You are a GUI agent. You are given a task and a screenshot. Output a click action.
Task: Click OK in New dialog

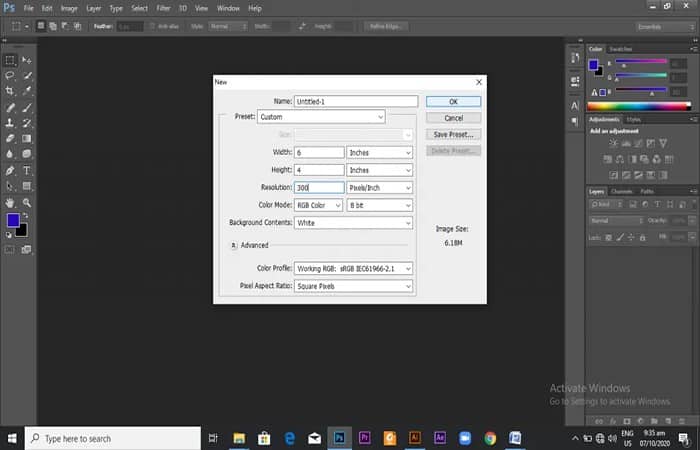pos(453,101)
